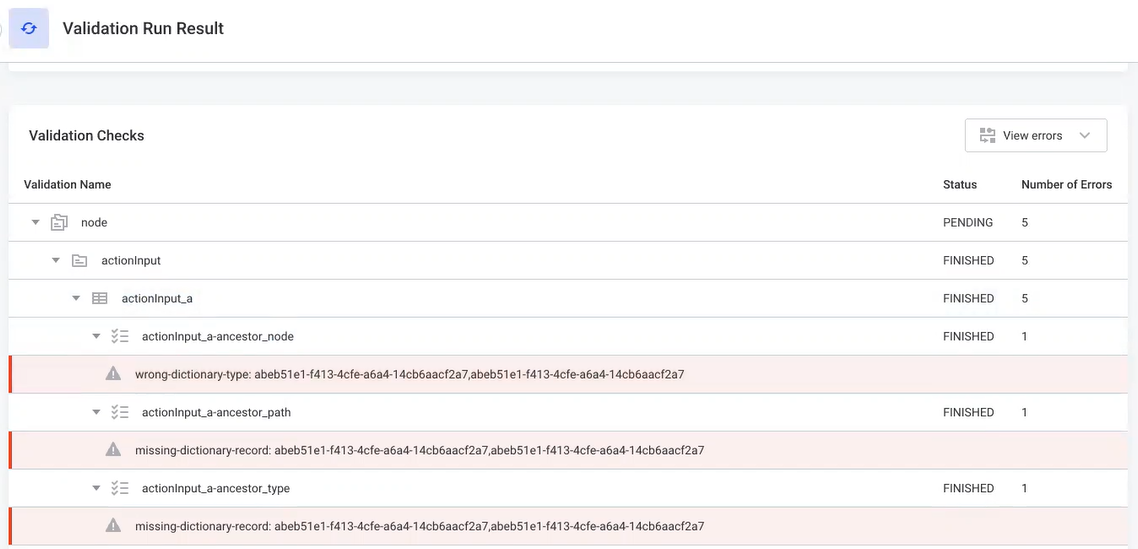Click the table icon next to actionInput_a

100,299
